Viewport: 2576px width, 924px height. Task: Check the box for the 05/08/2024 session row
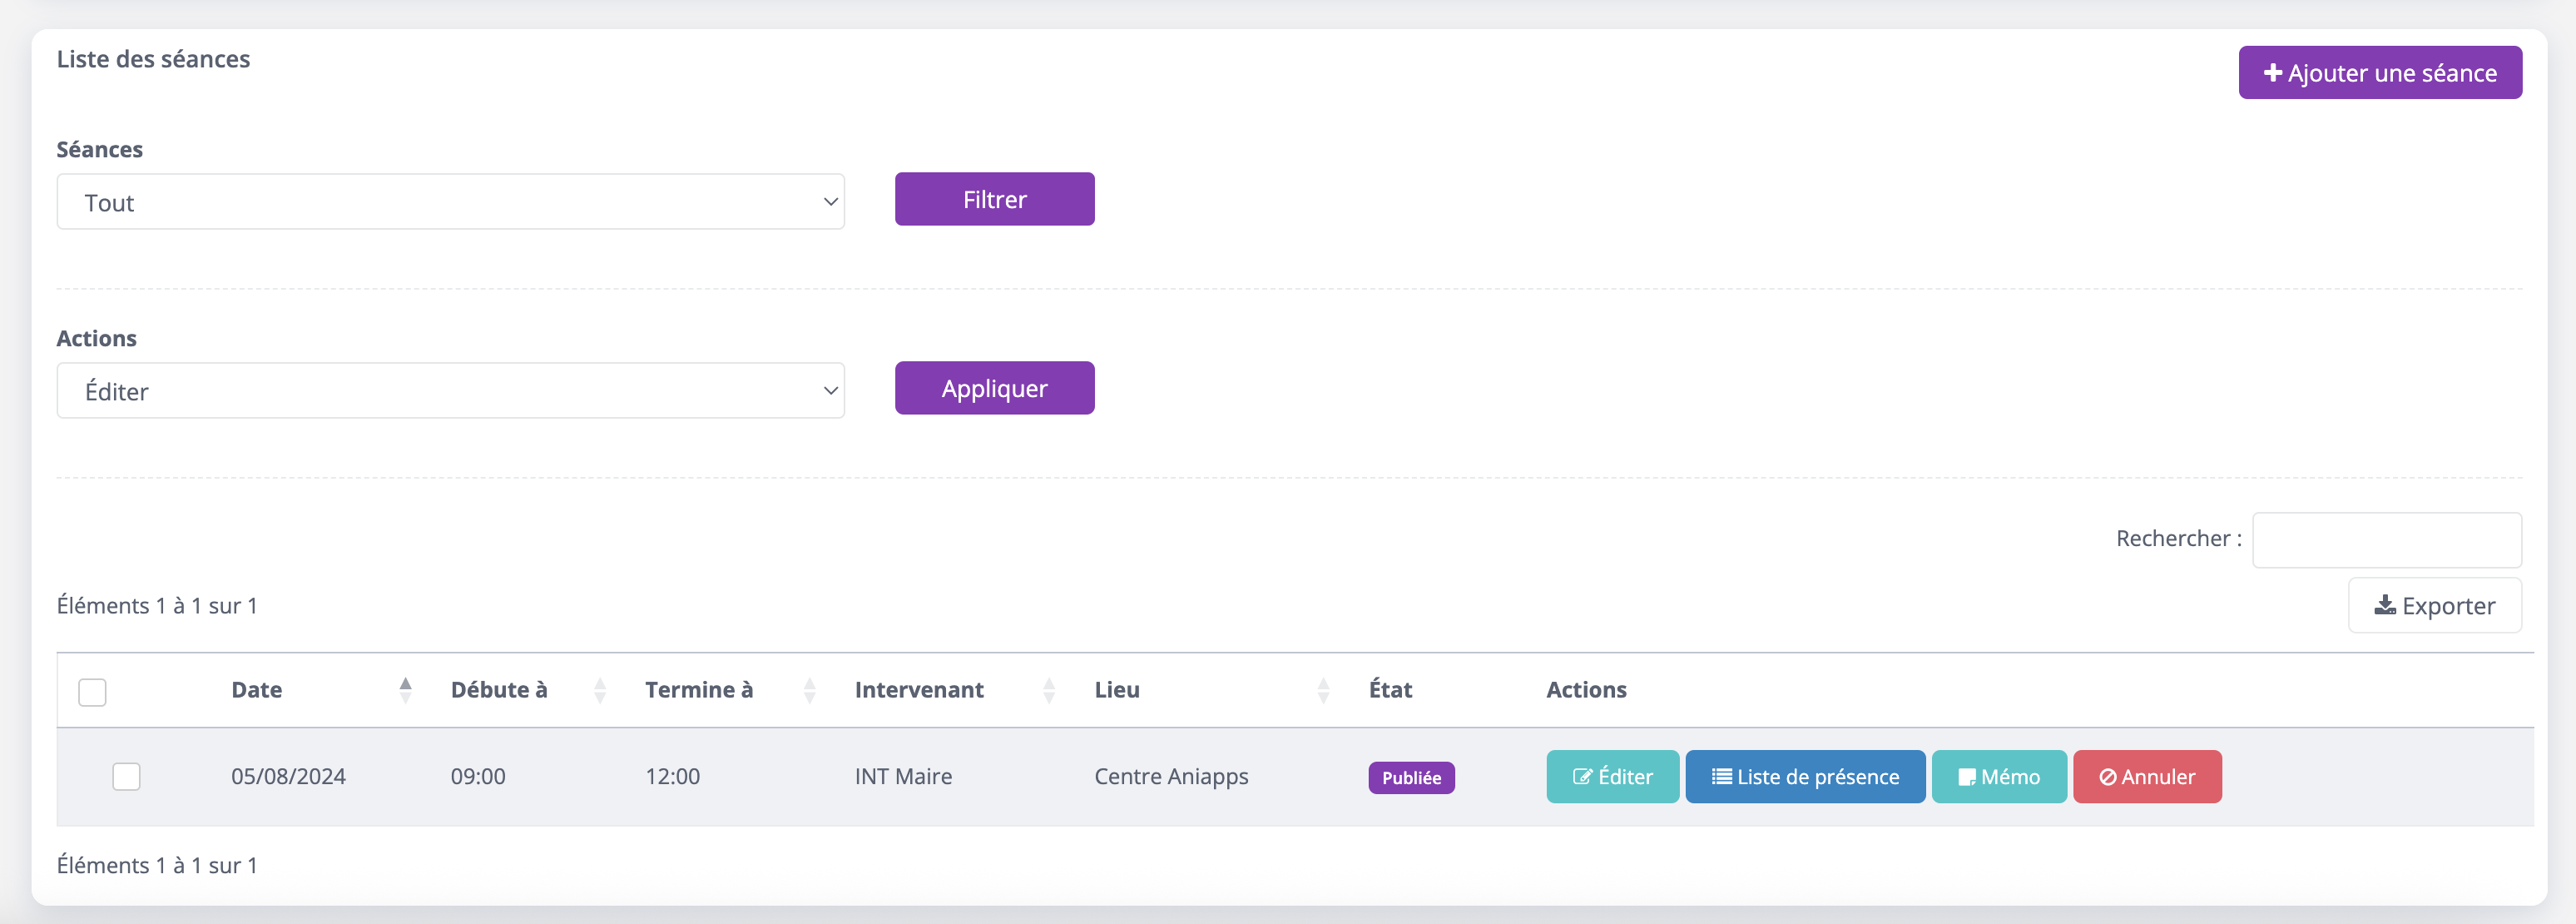tap(126, 776)
